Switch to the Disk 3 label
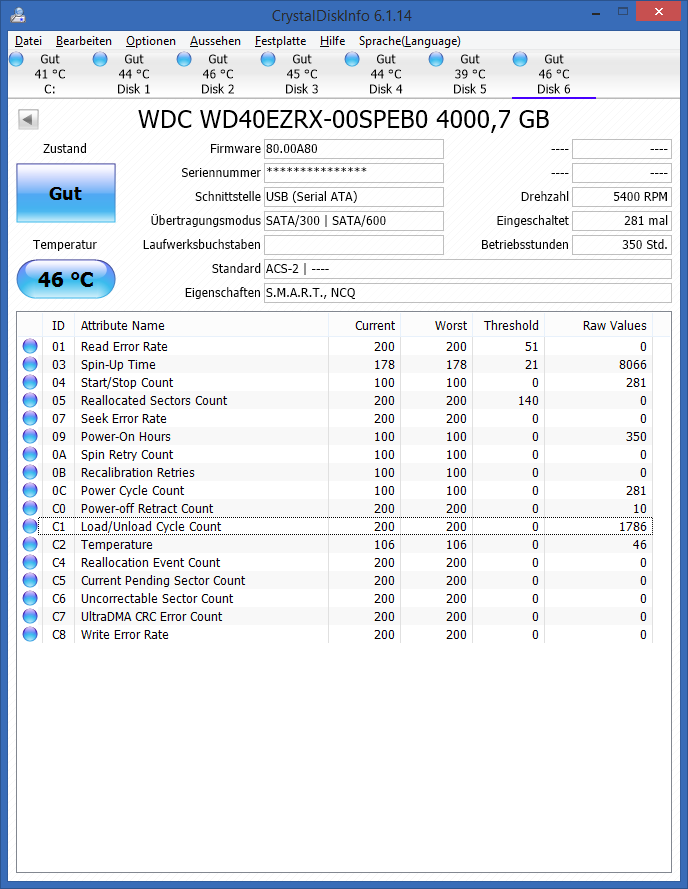This screenshot has height=889, width=688. click(x=301, y=89)
